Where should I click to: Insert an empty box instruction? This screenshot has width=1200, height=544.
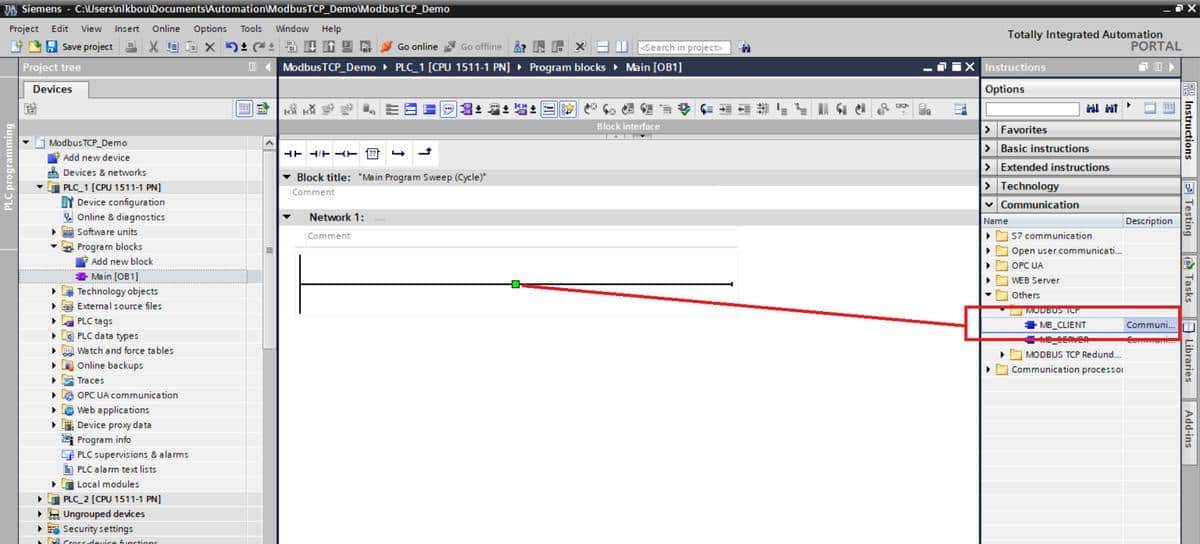pos(372,153)
